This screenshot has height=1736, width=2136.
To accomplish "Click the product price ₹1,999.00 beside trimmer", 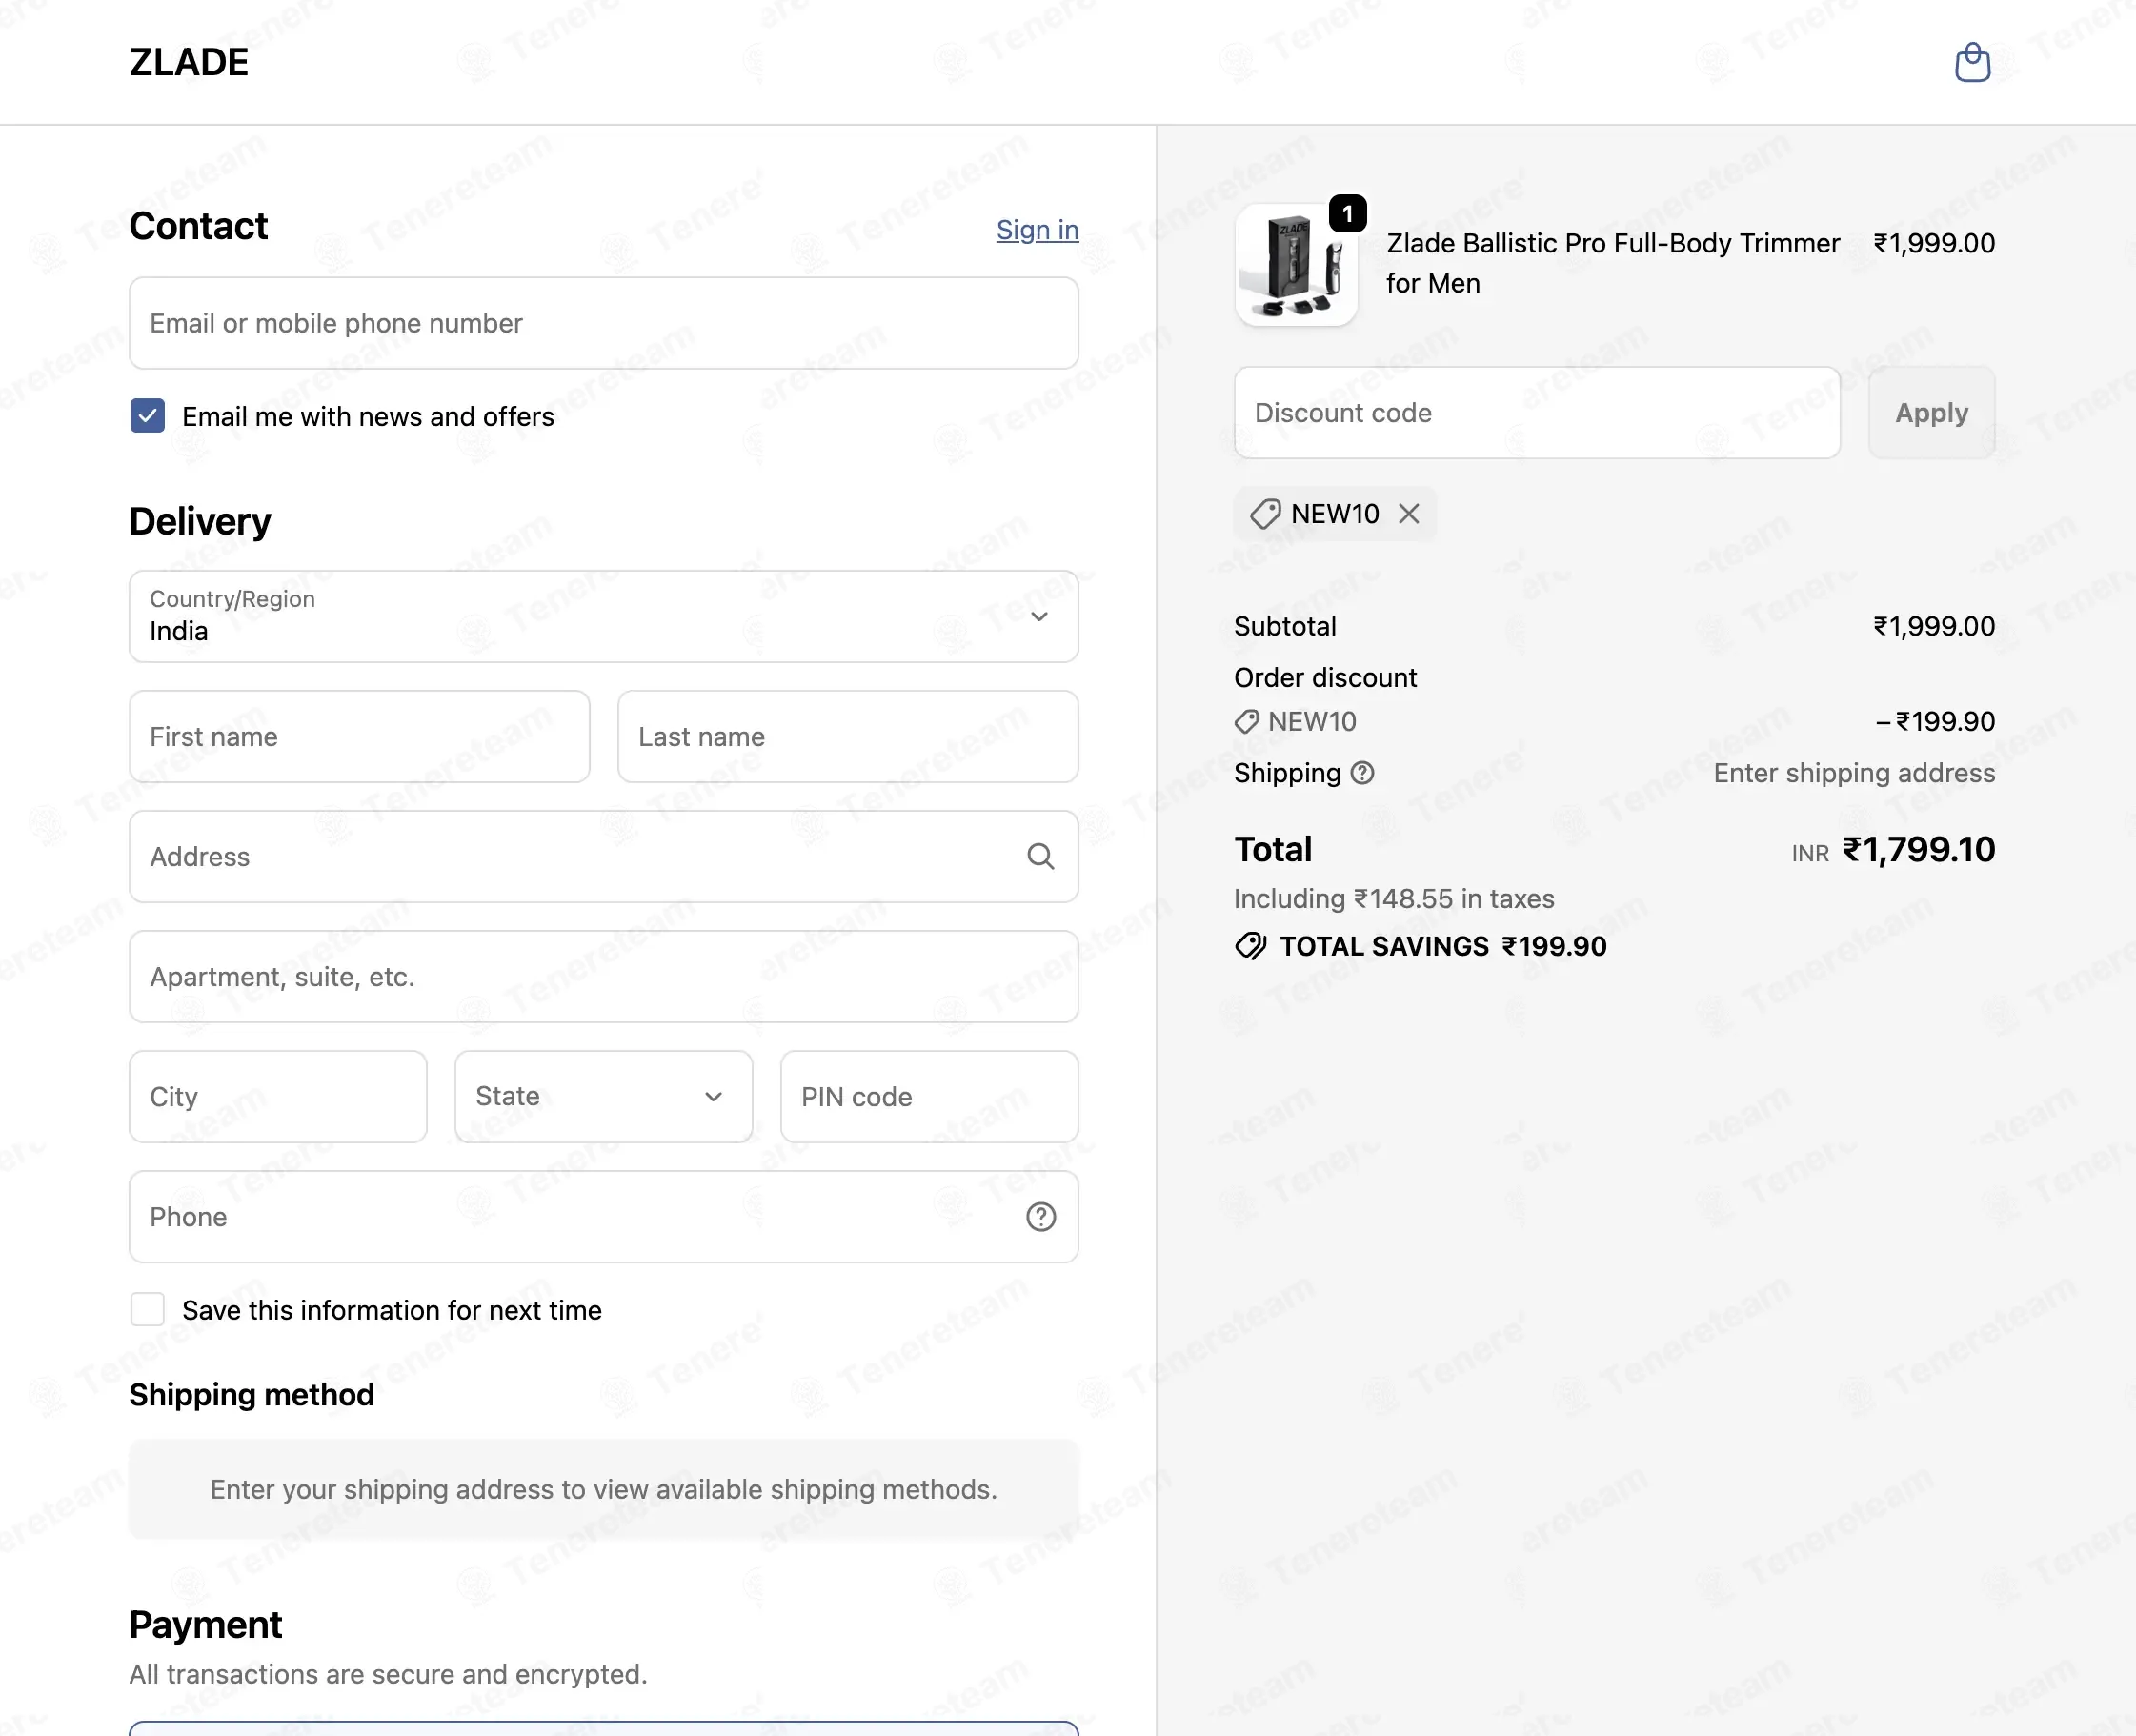I will click(1934, 243).
